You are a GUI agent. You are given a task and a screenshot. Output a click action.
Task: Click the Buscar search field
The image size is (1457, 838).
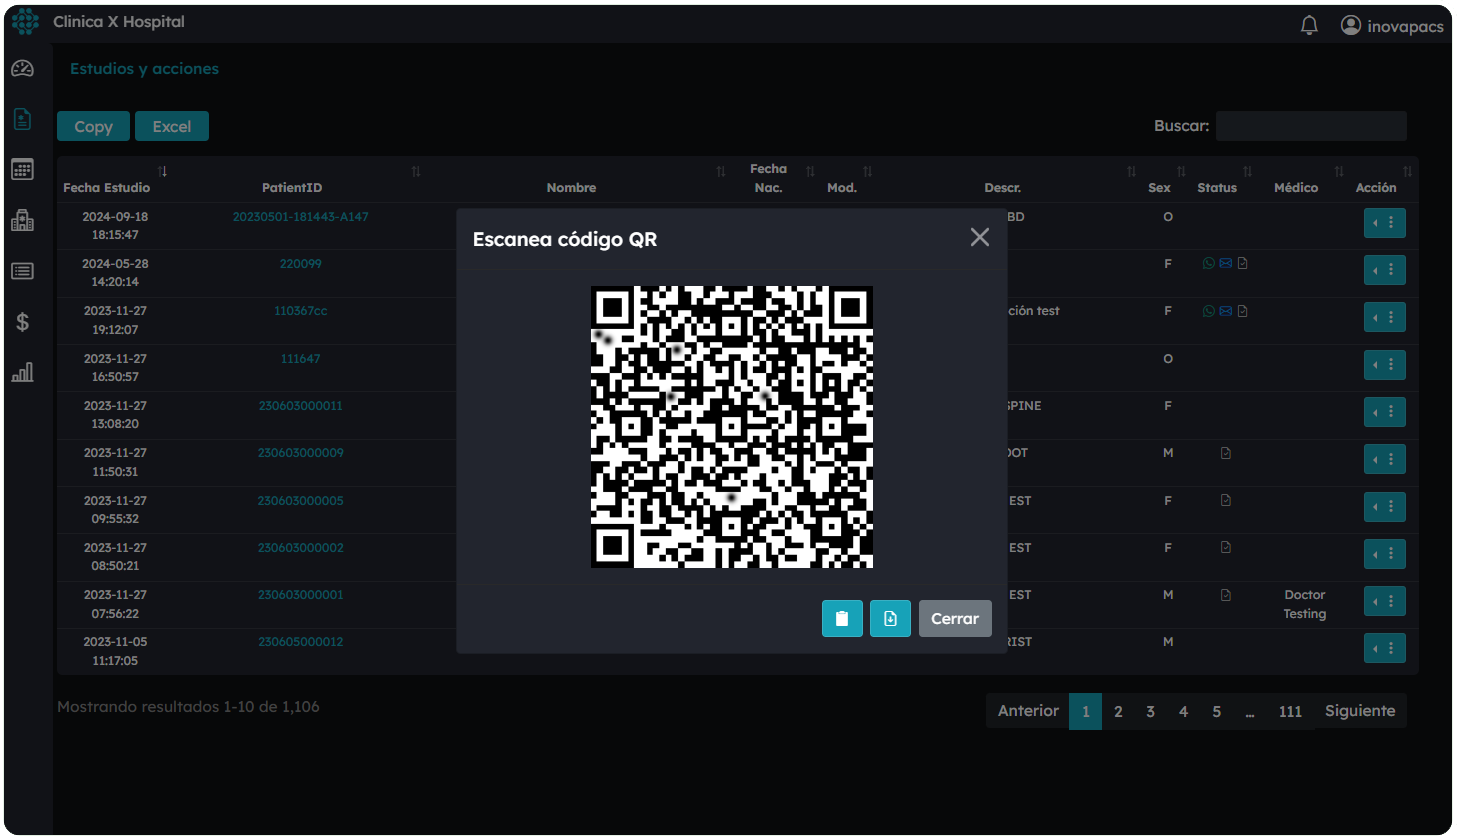[1311, 126]
